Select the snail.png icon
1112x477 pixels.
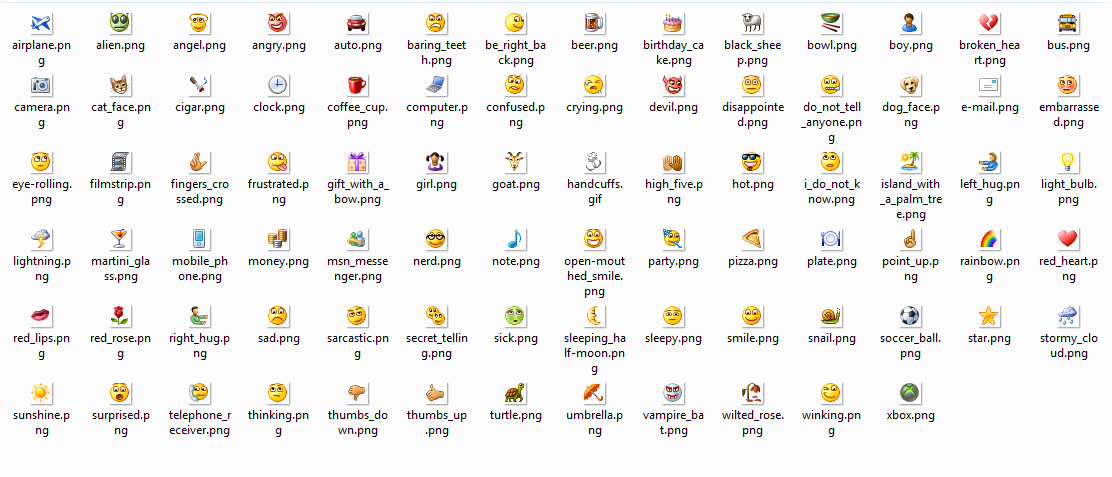click(x=831, y=316)
